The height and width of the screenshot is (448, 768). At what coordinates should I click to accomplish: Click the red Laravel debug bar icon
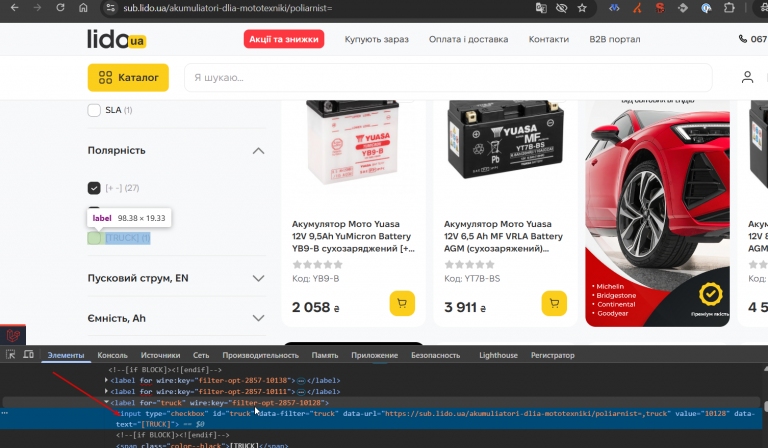point(13,335)
